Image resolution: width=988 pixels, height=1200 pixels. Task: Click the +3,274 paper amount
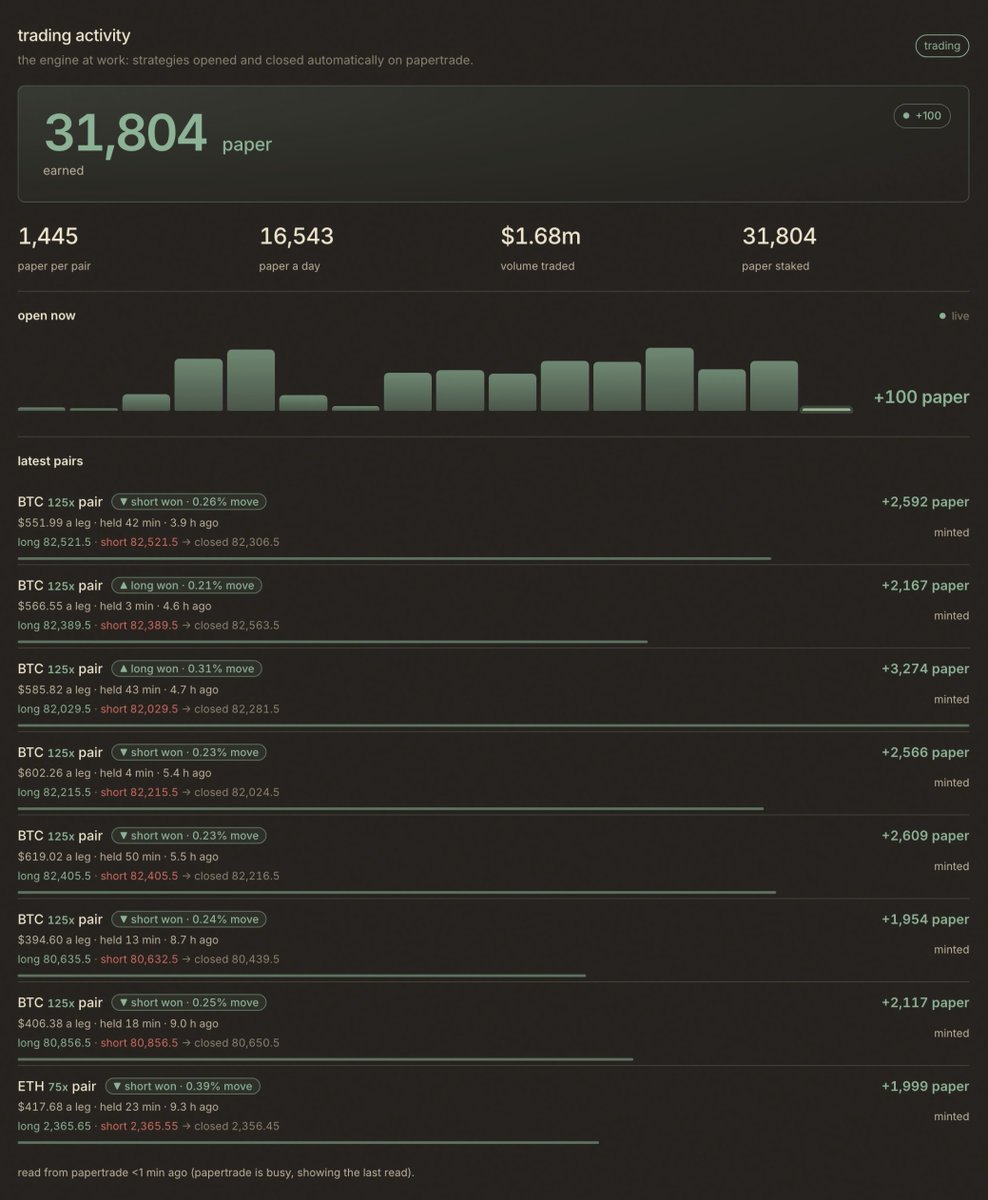pos(925,669)
